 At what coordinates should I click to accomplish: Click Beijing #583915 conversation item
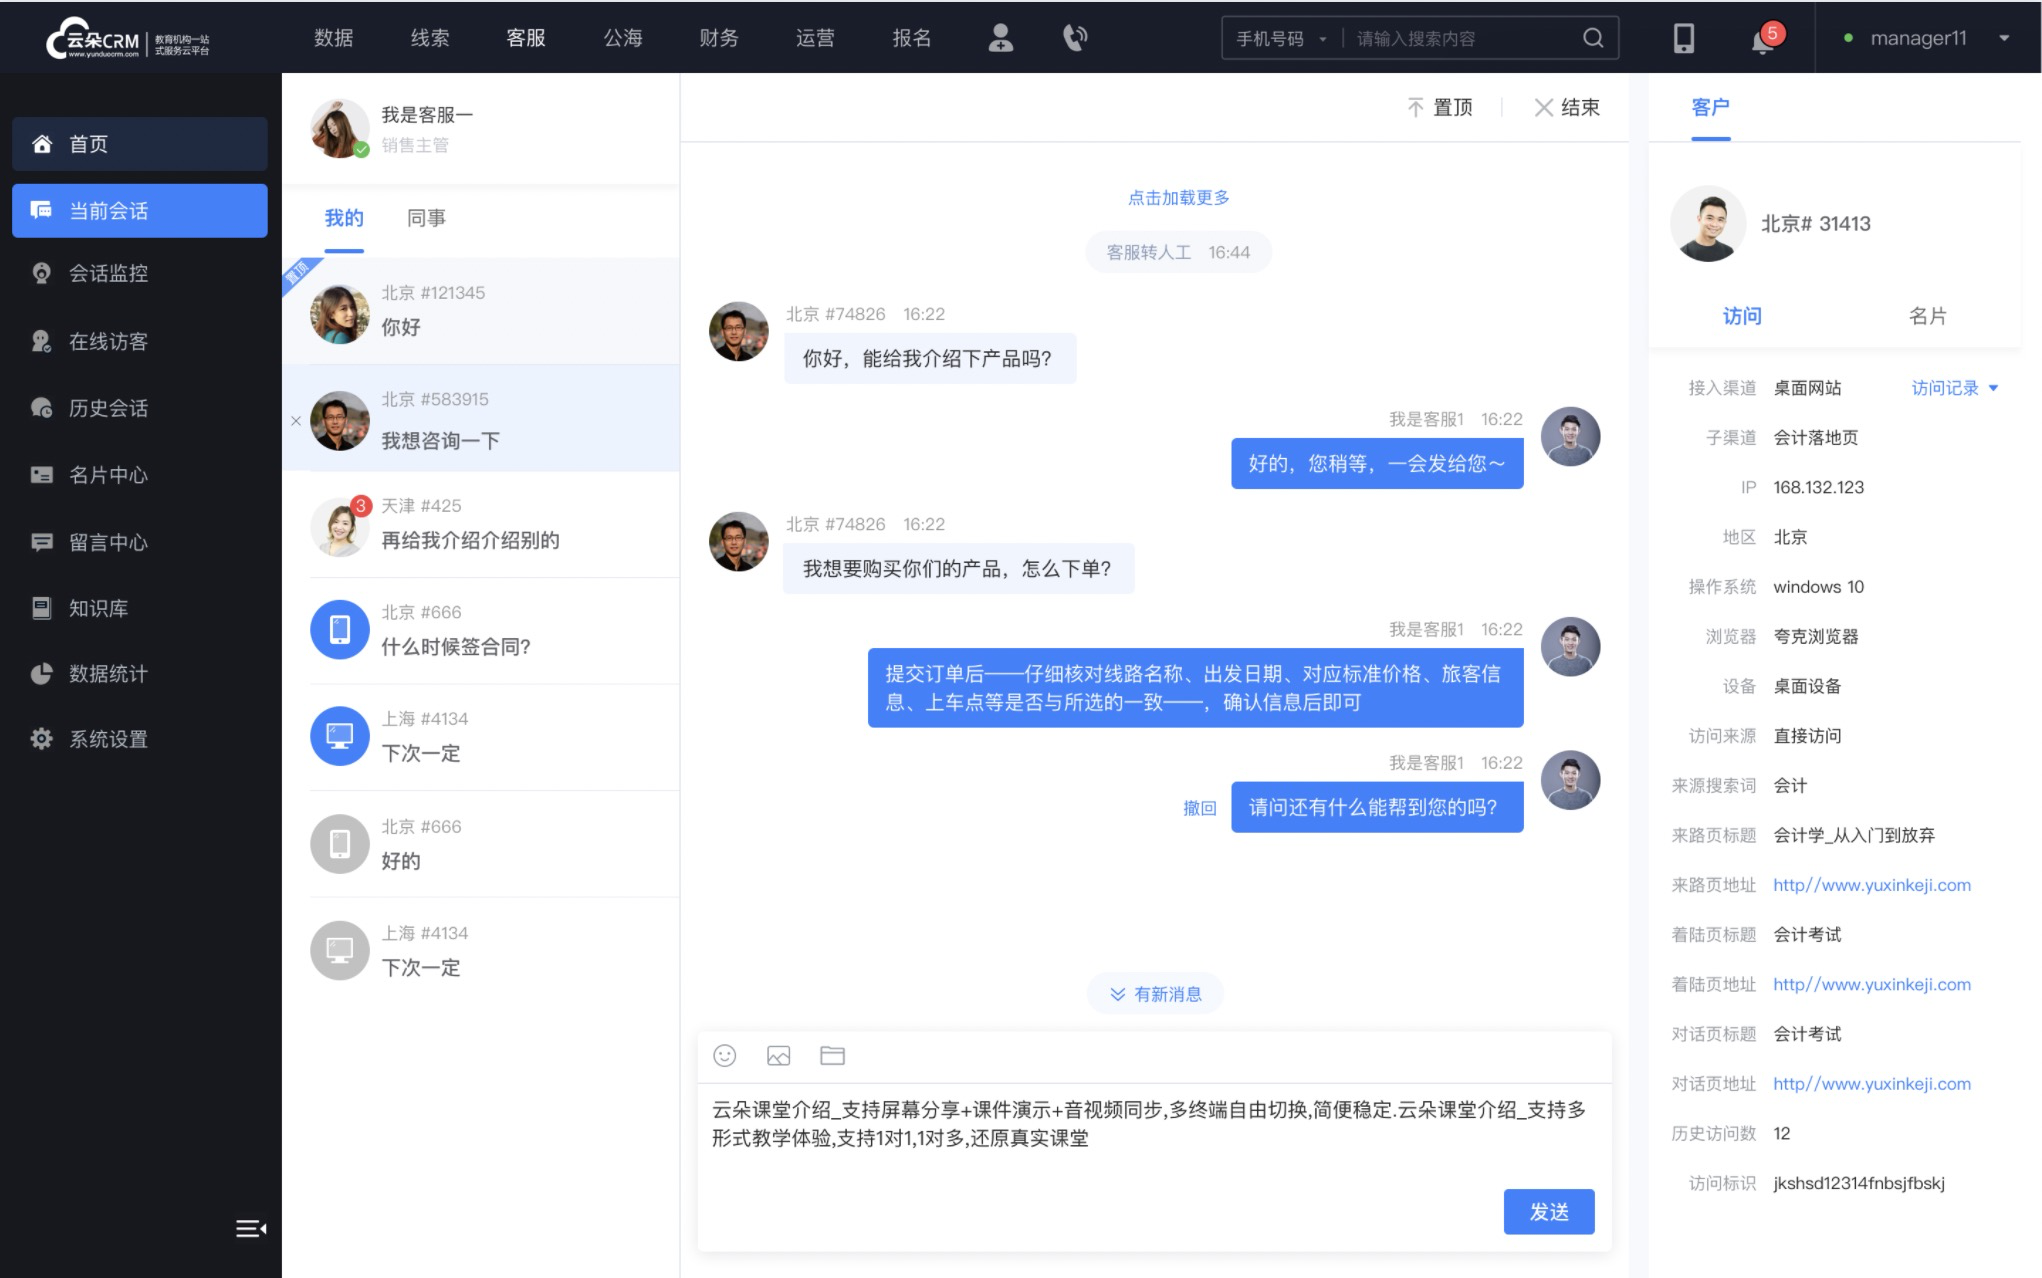pos(480,420)
